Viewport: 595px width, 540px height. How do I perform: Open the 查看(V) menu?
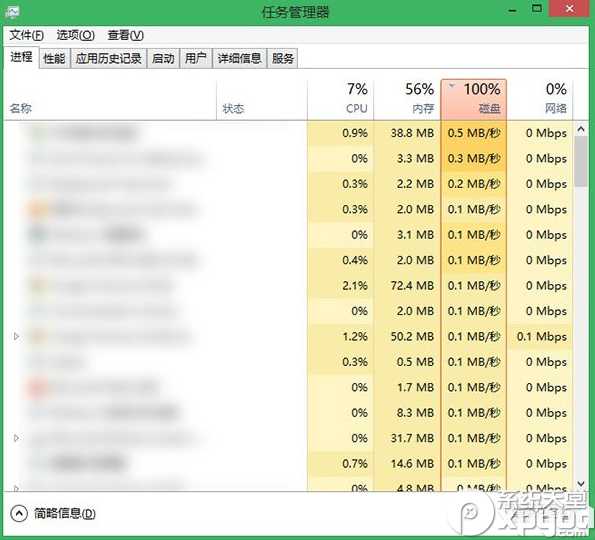tap(126, 35)
